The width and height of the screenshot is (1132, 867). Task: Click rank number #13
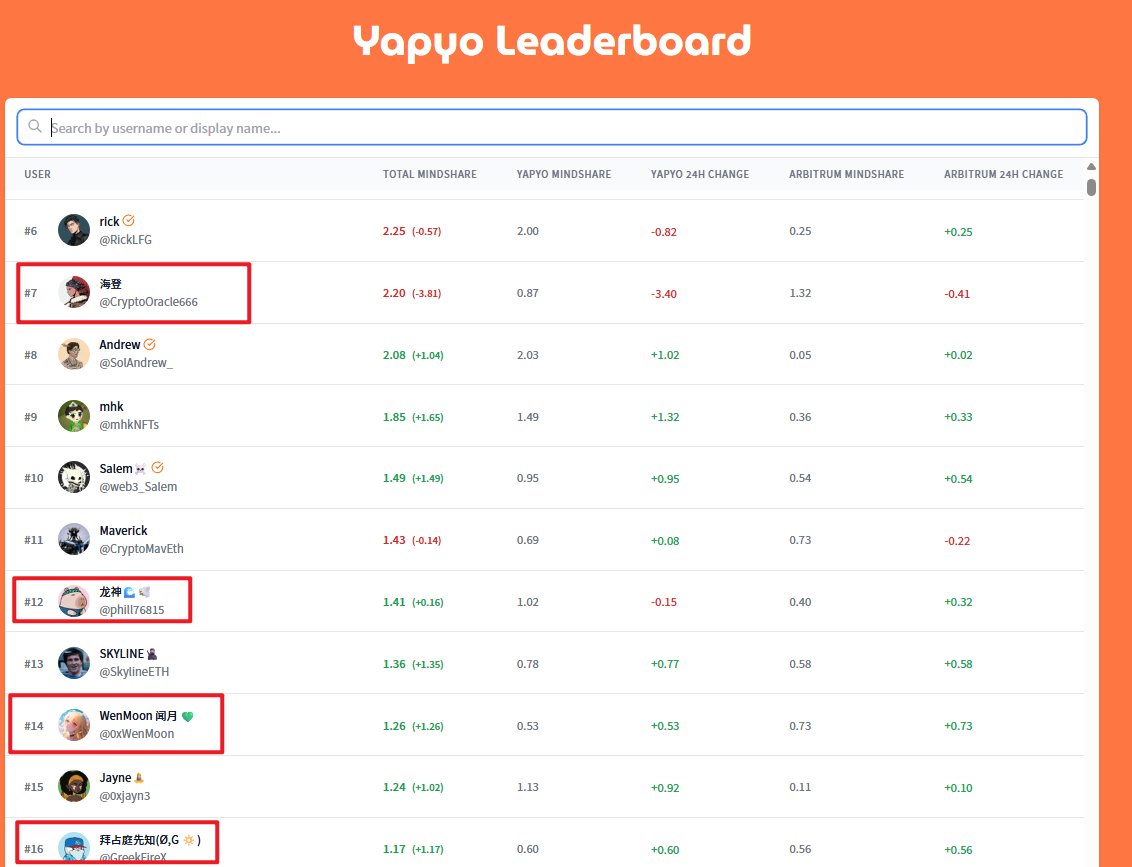click(33, 664)
